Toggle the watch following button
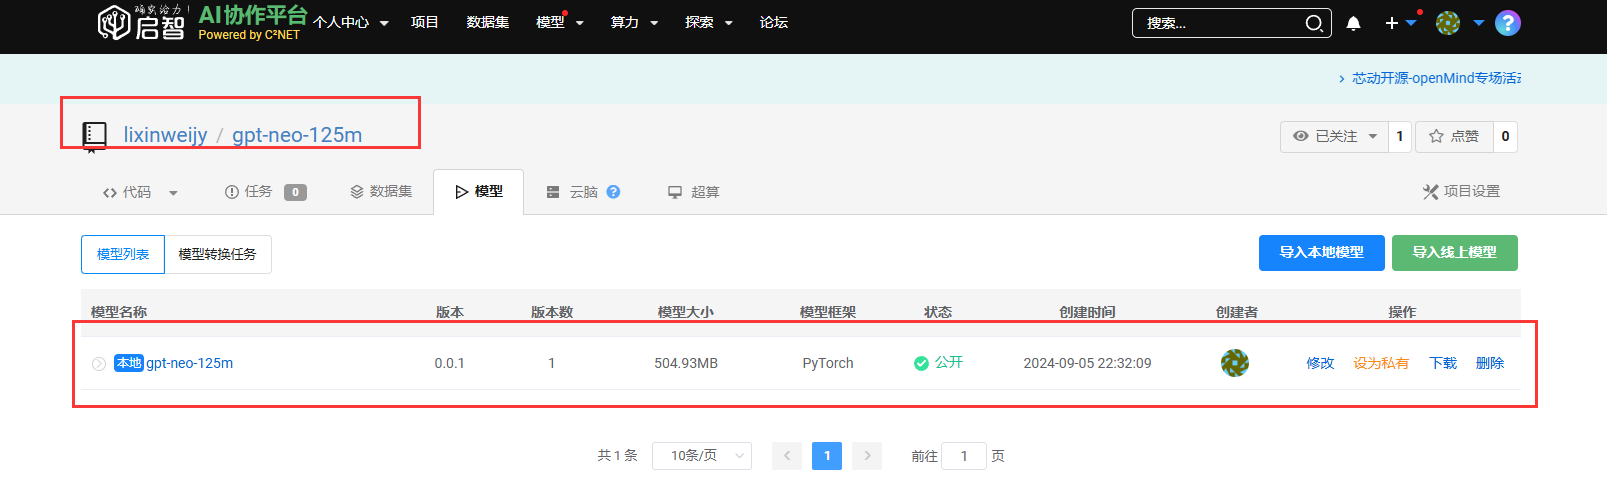 coord(1334,136)
